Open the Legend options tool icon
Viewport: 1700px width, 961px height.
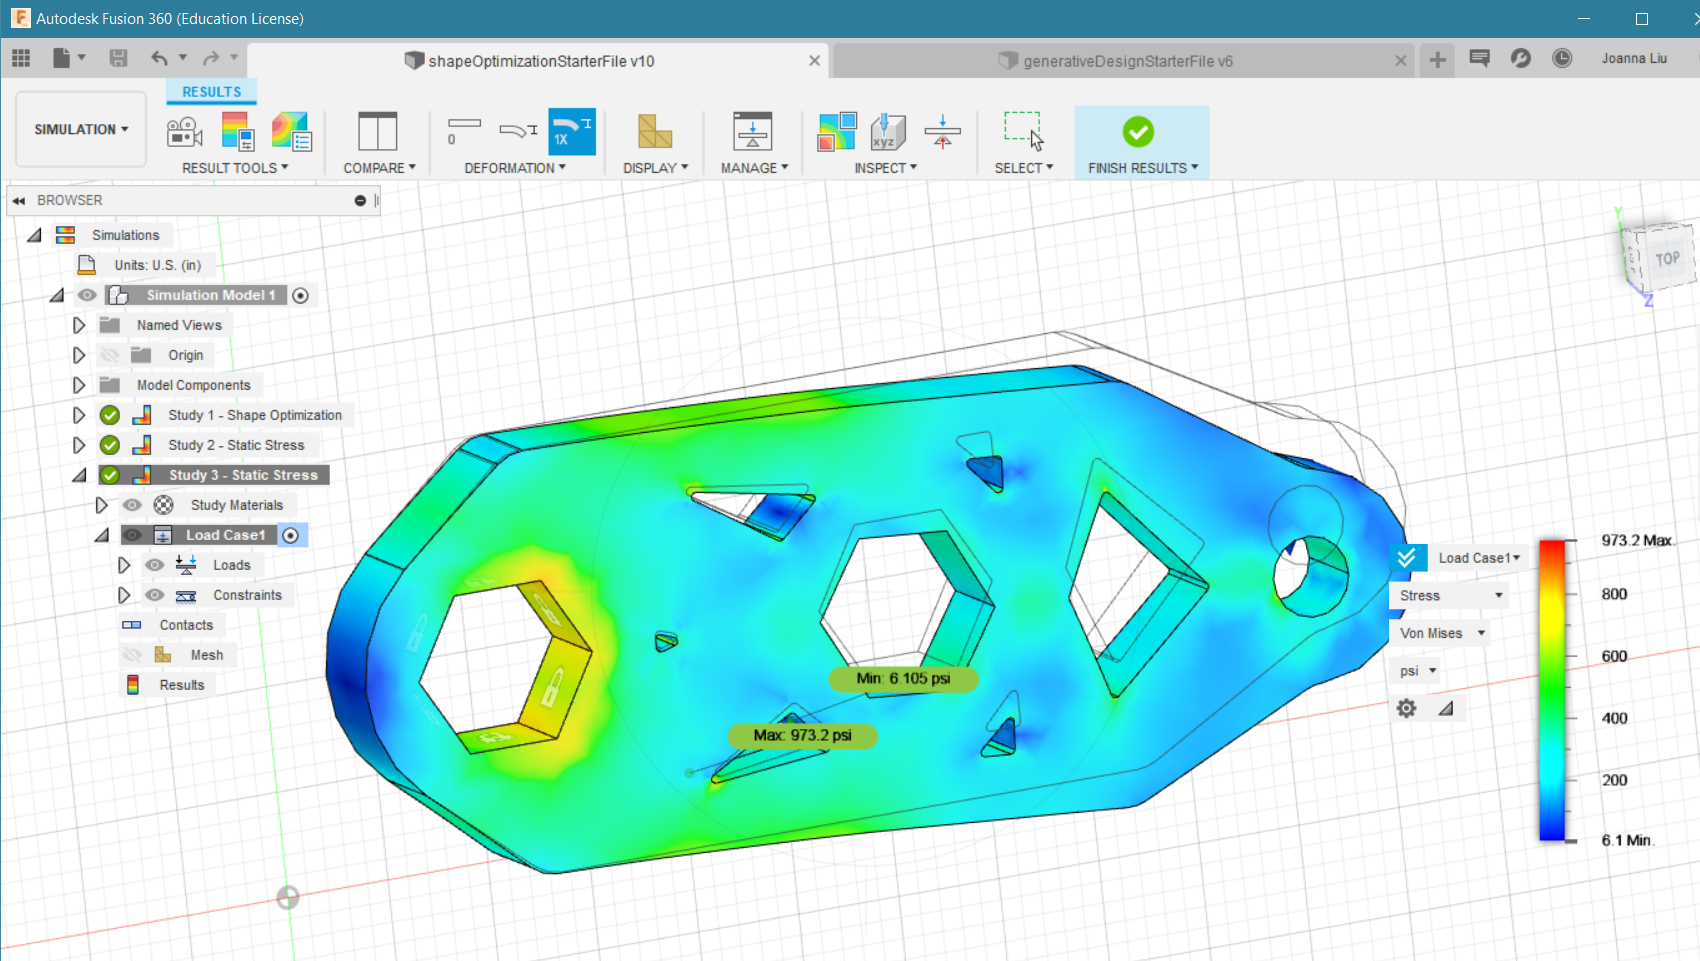[x=238, y=132]
